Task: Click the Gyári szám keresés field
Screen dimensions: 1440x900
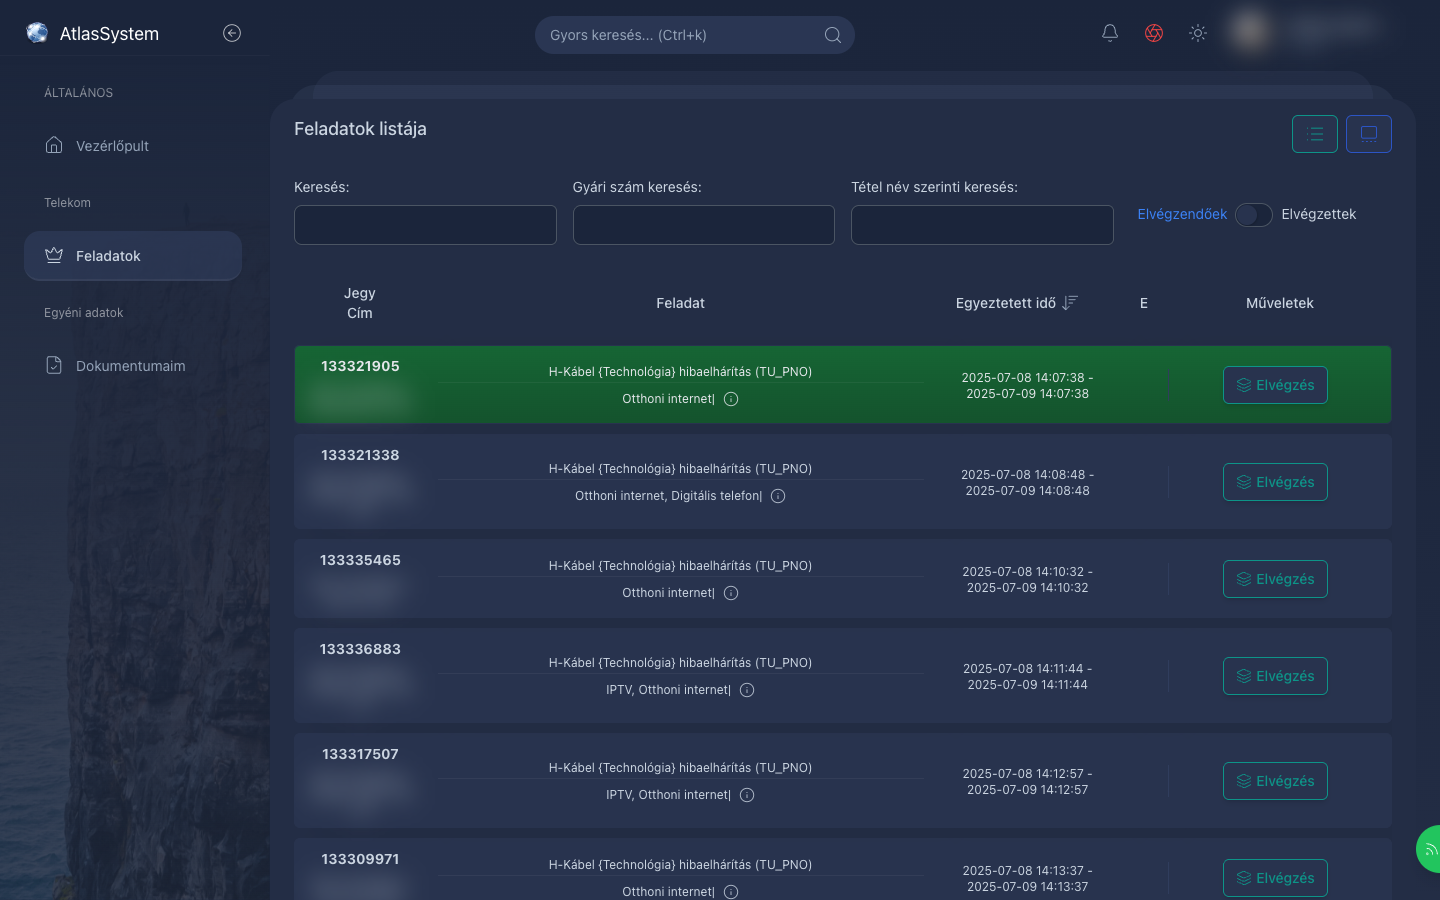Action: coord(704,225)
